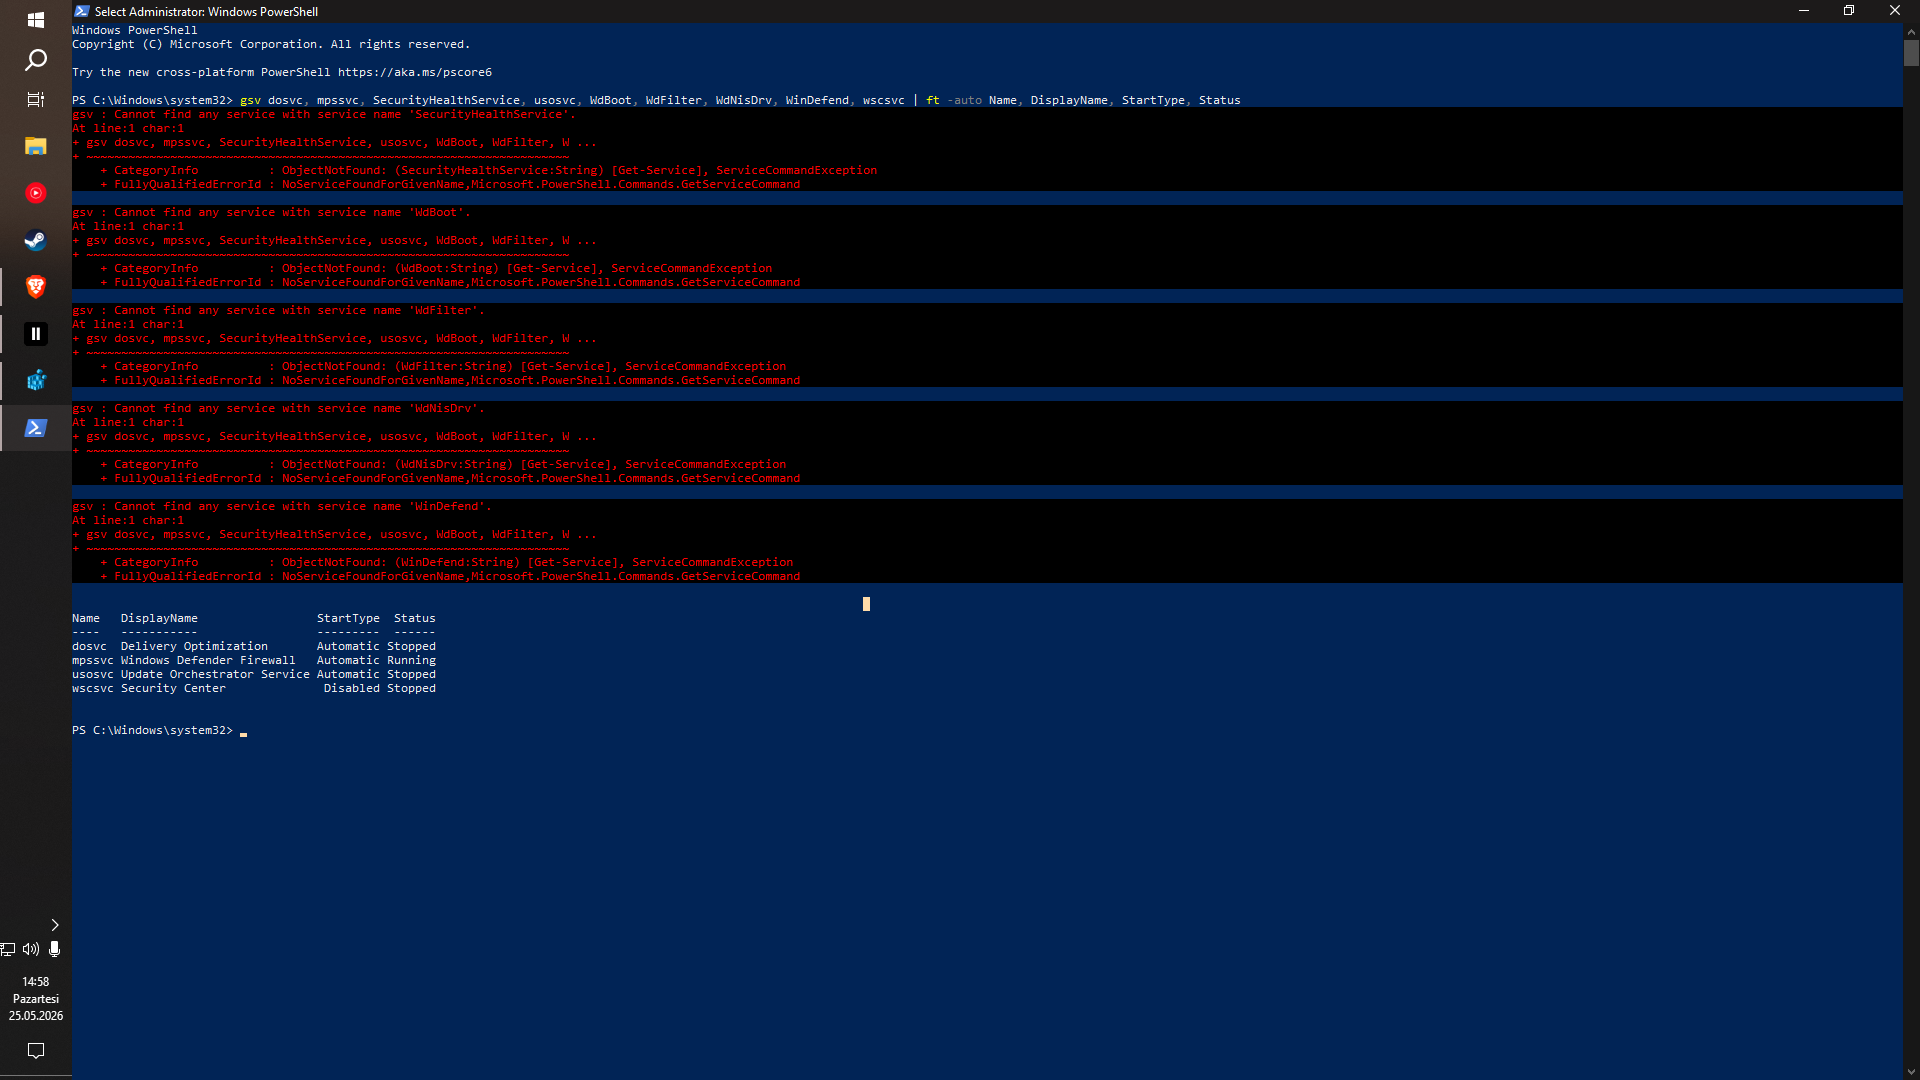Click error text mentioning 'WdFilter'
The height and width of the screenshot is (1080, 1920).
click(278, 310)
